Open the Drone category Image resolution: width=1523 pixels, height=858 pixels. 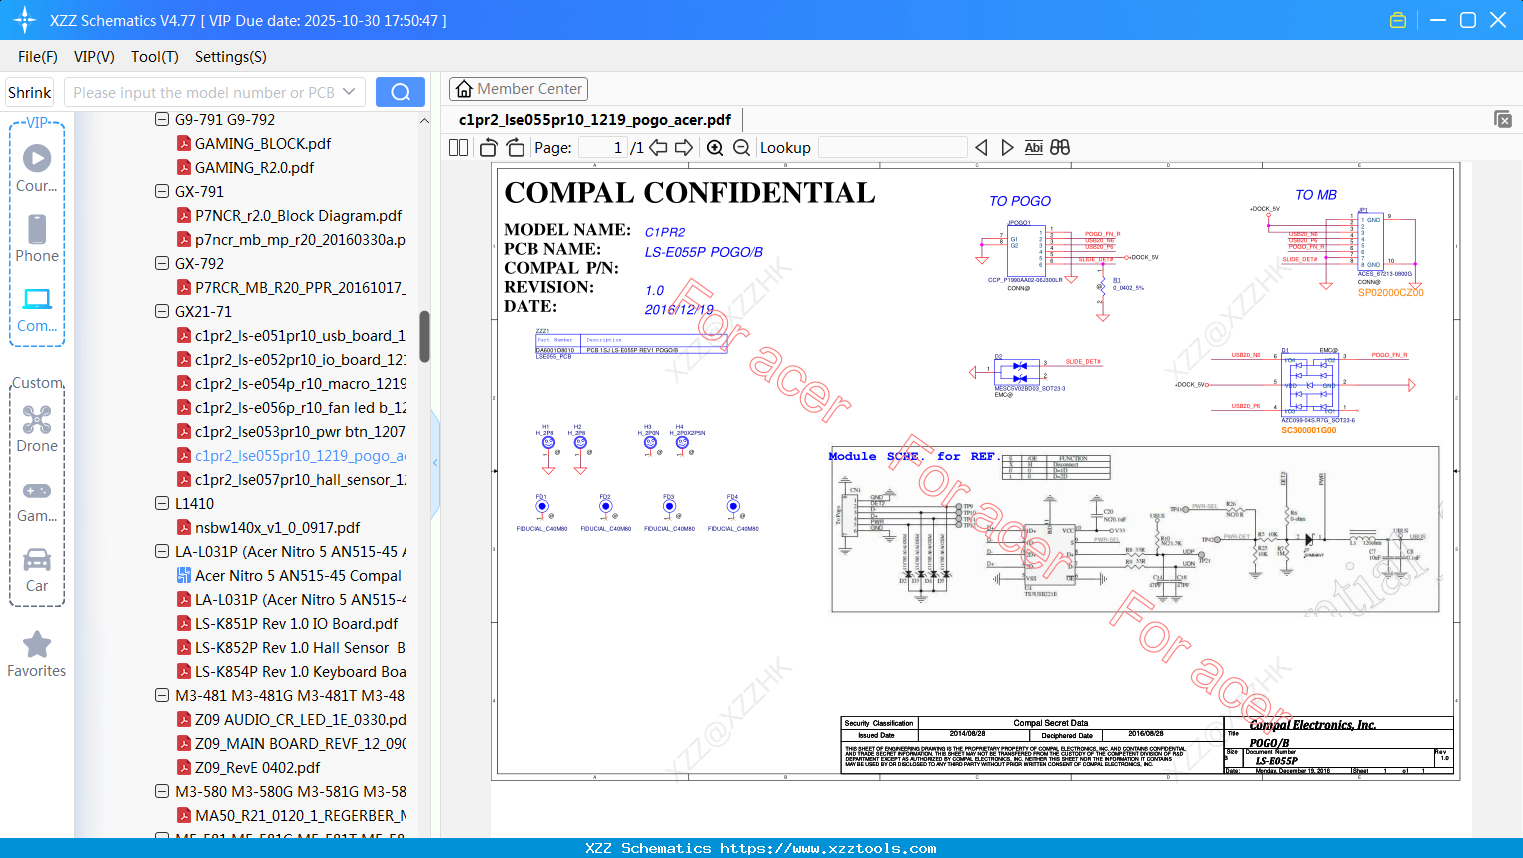pyautogui.click(x=37, y=428)
